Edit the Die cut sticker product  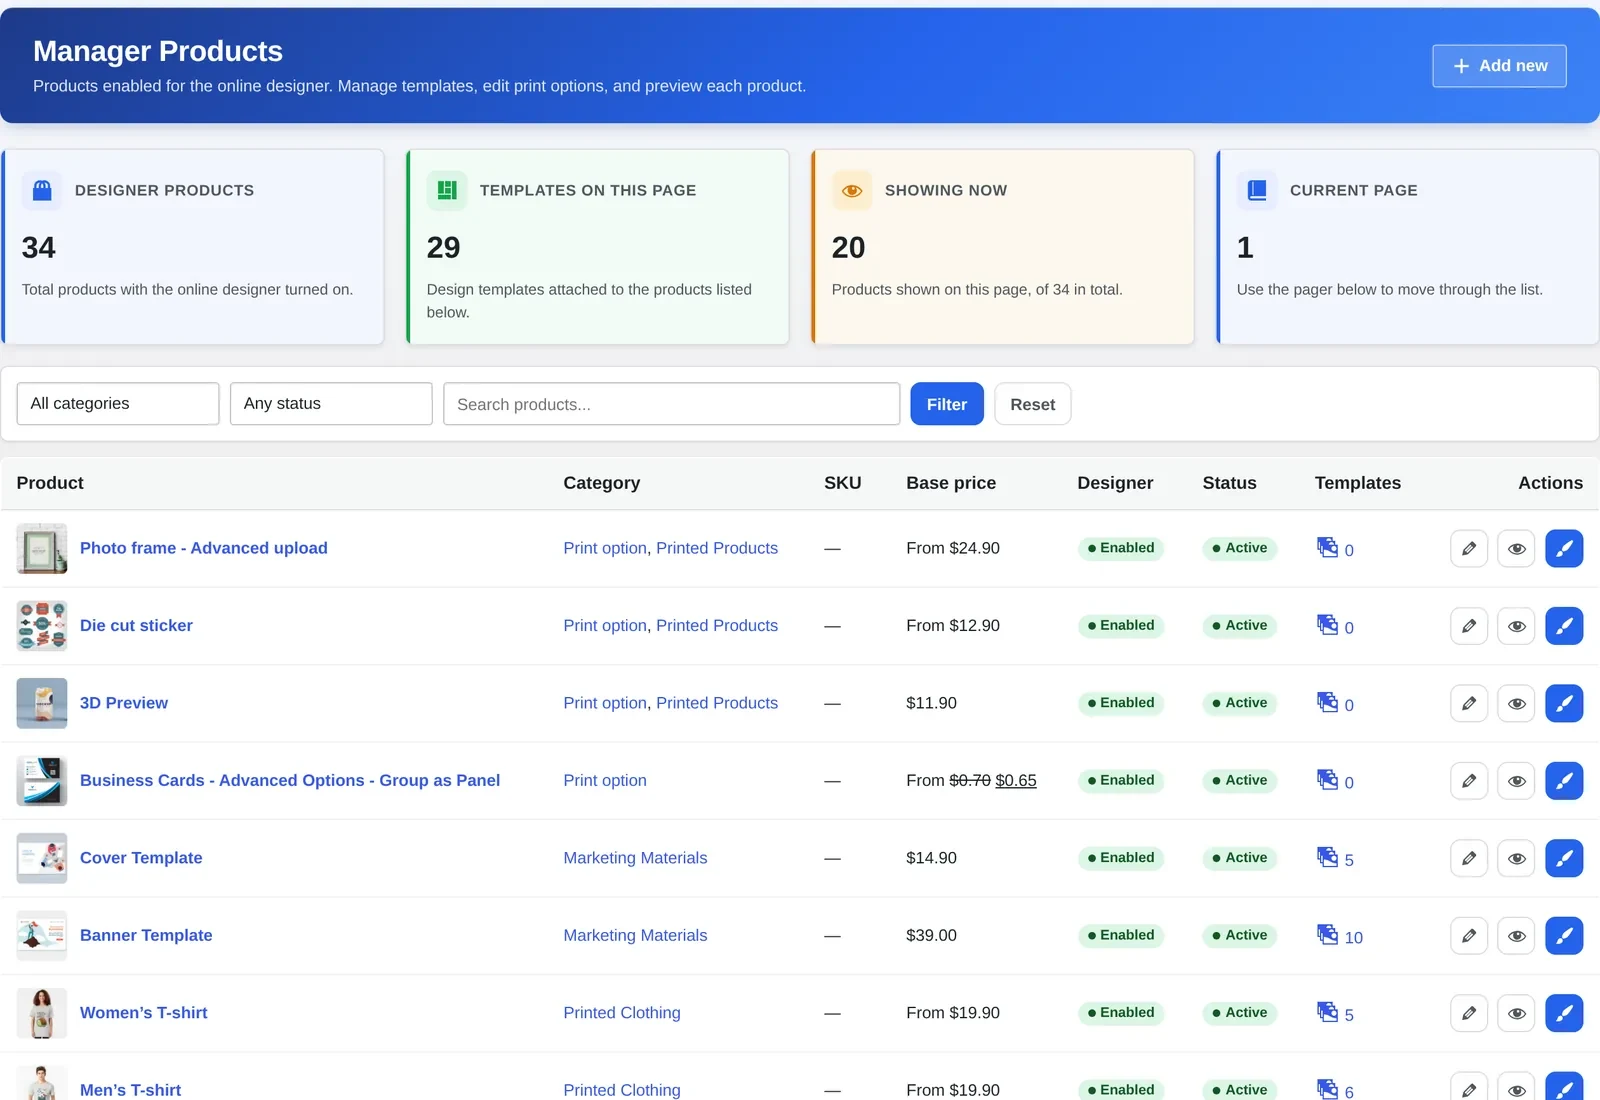[x=1469, y=626]
